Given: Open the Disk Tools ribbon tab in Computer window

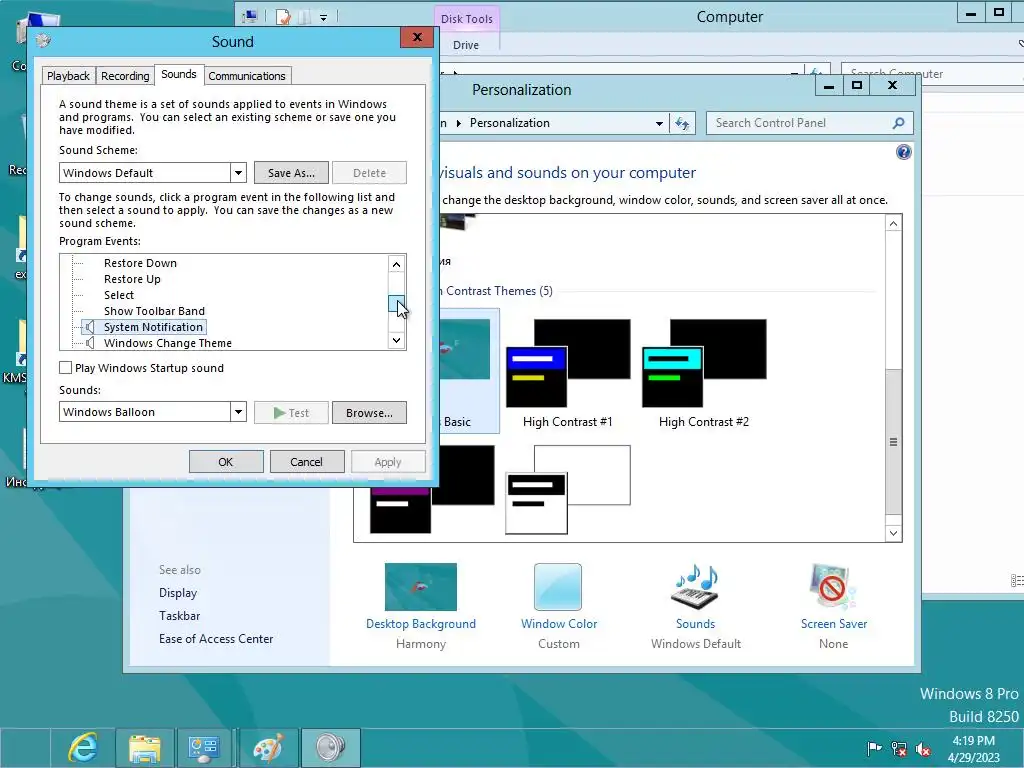Looking at the screenshot, I should tap(466, 19).
